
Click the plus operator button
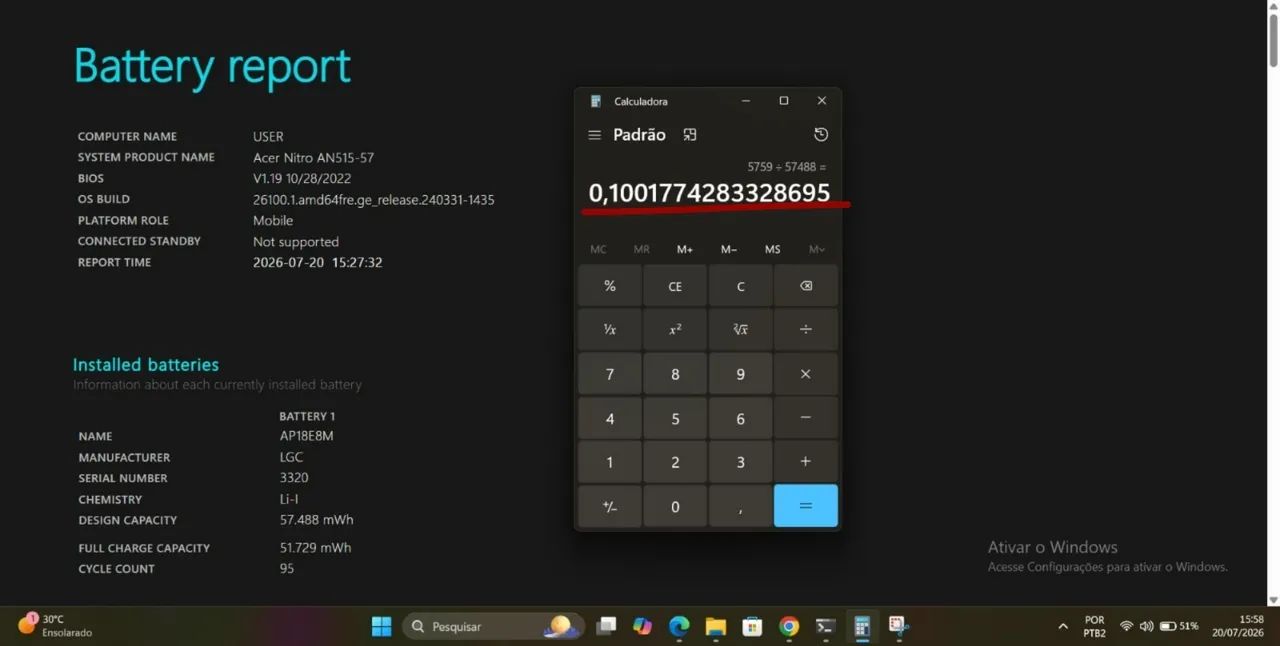(806, 462)
